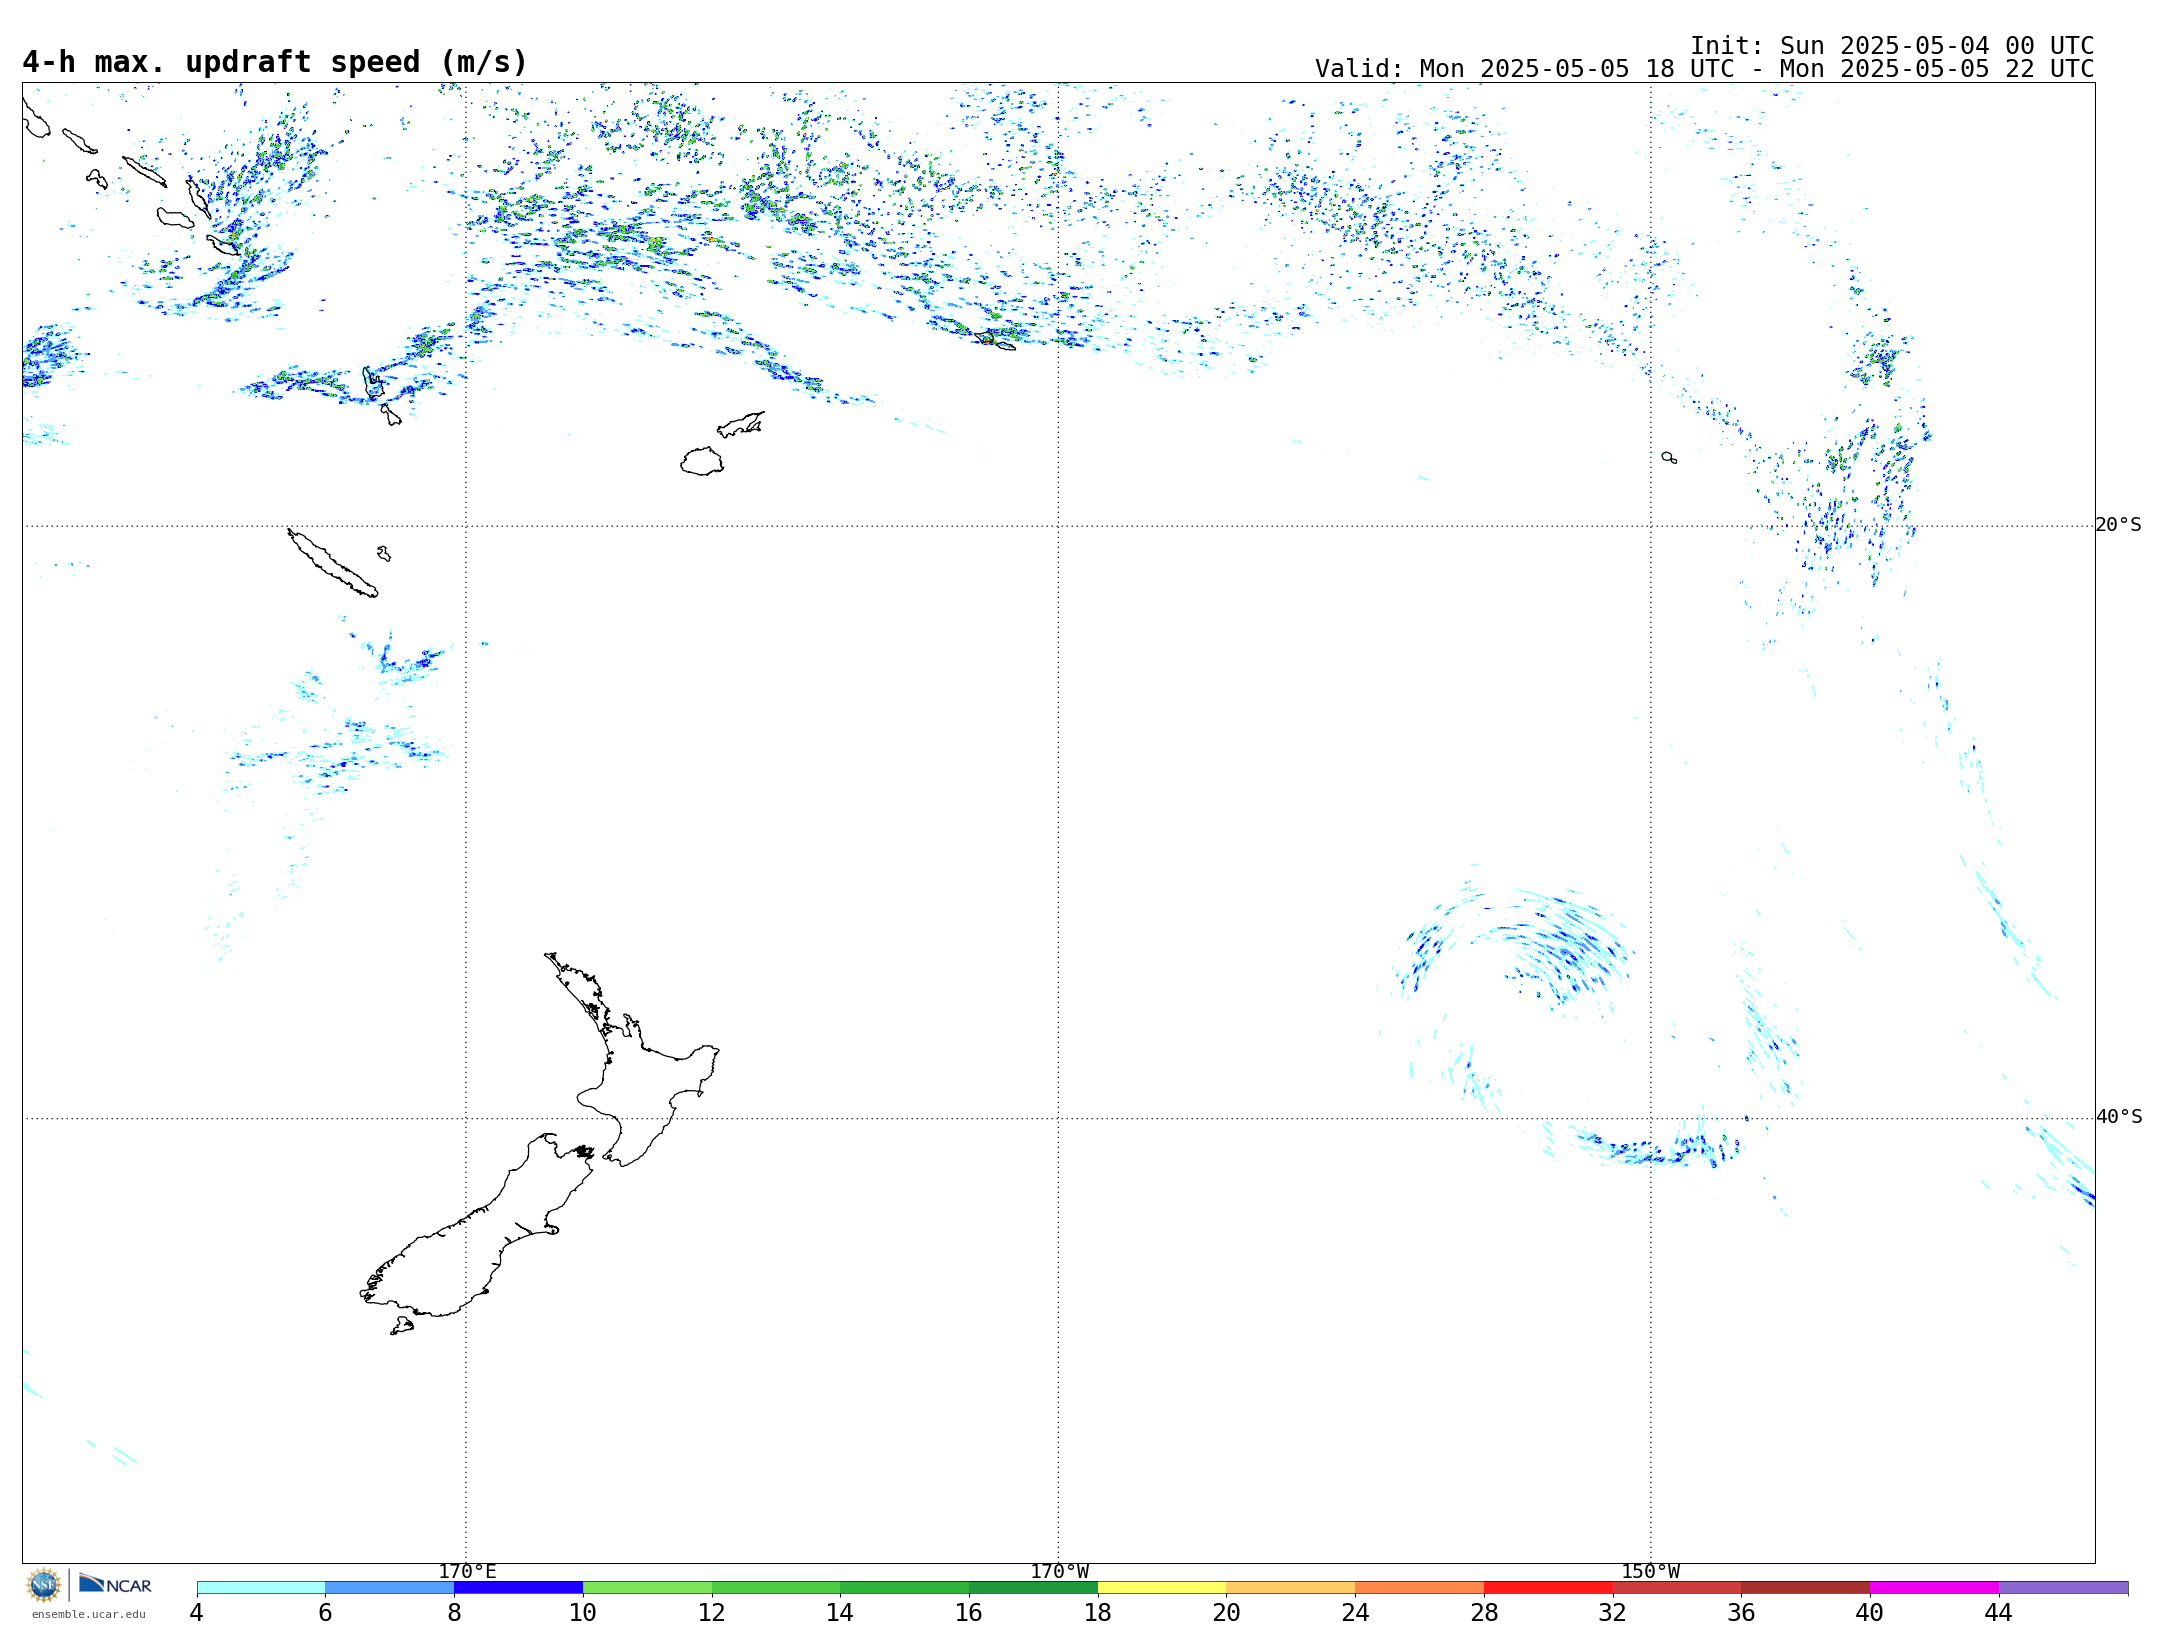Click the small Tahiti island outline
Screen dimensions: 2160x1626
coord(1669,457)
